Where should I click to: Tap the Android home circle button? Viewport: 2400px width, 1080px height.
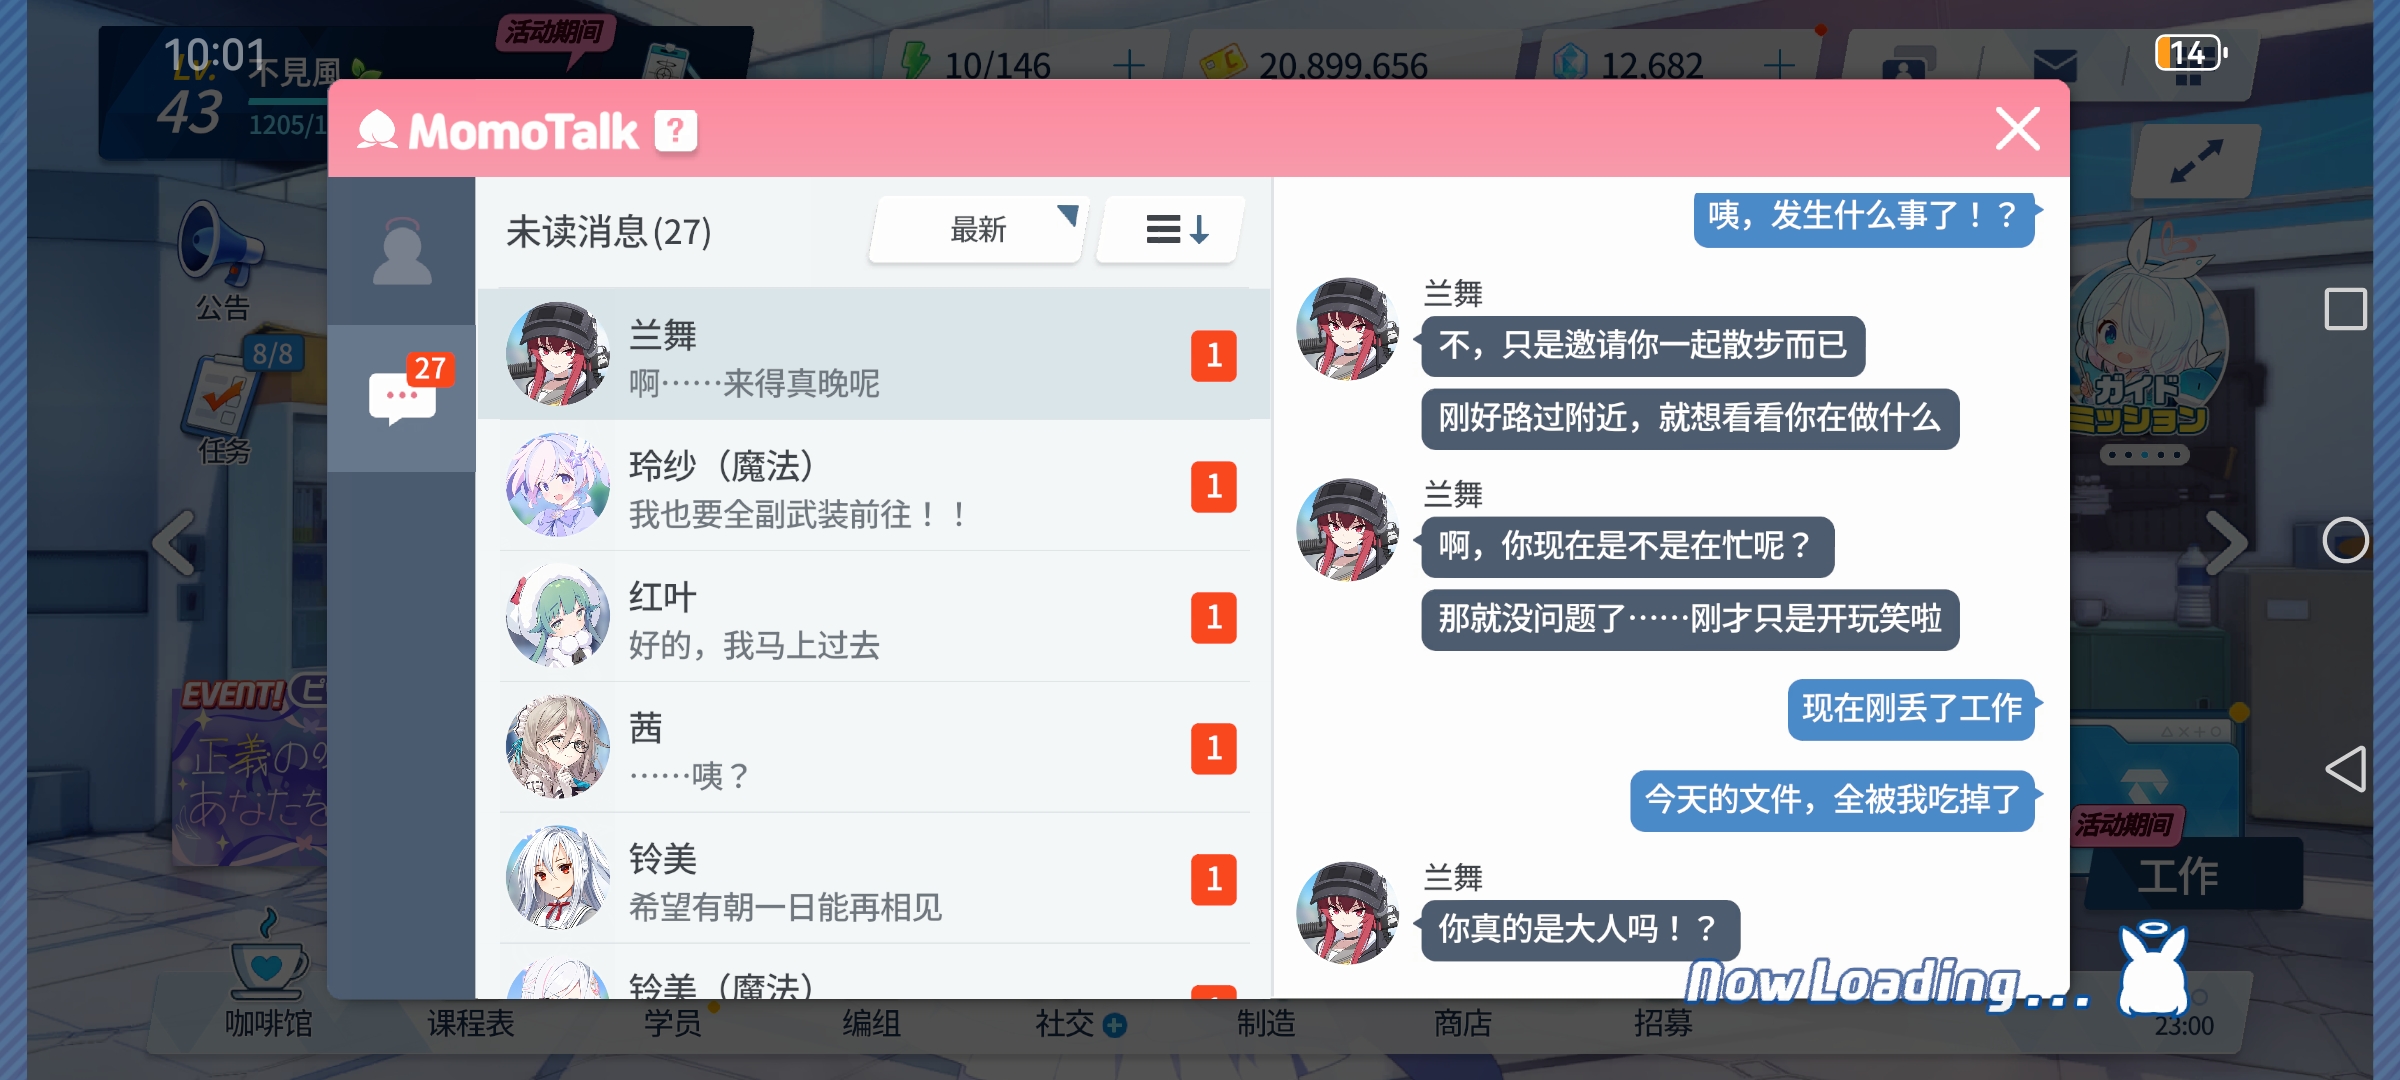coord(2345,541)
